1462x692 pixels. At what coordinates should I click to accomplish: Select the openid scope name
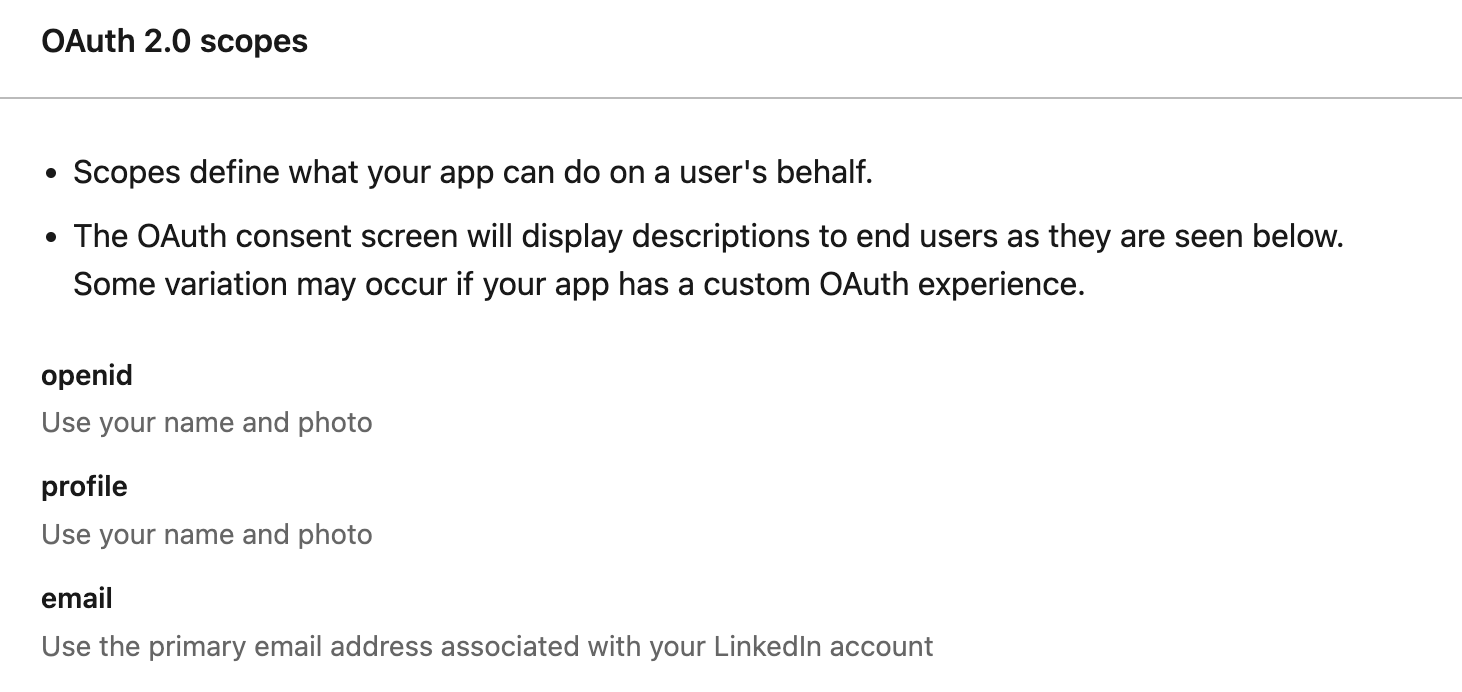(87, 376)
